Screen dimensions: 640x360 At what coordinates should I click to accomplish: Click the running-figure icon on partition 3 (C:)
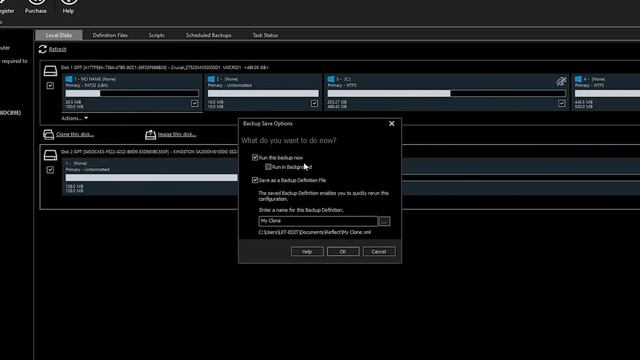click(561, 81)
